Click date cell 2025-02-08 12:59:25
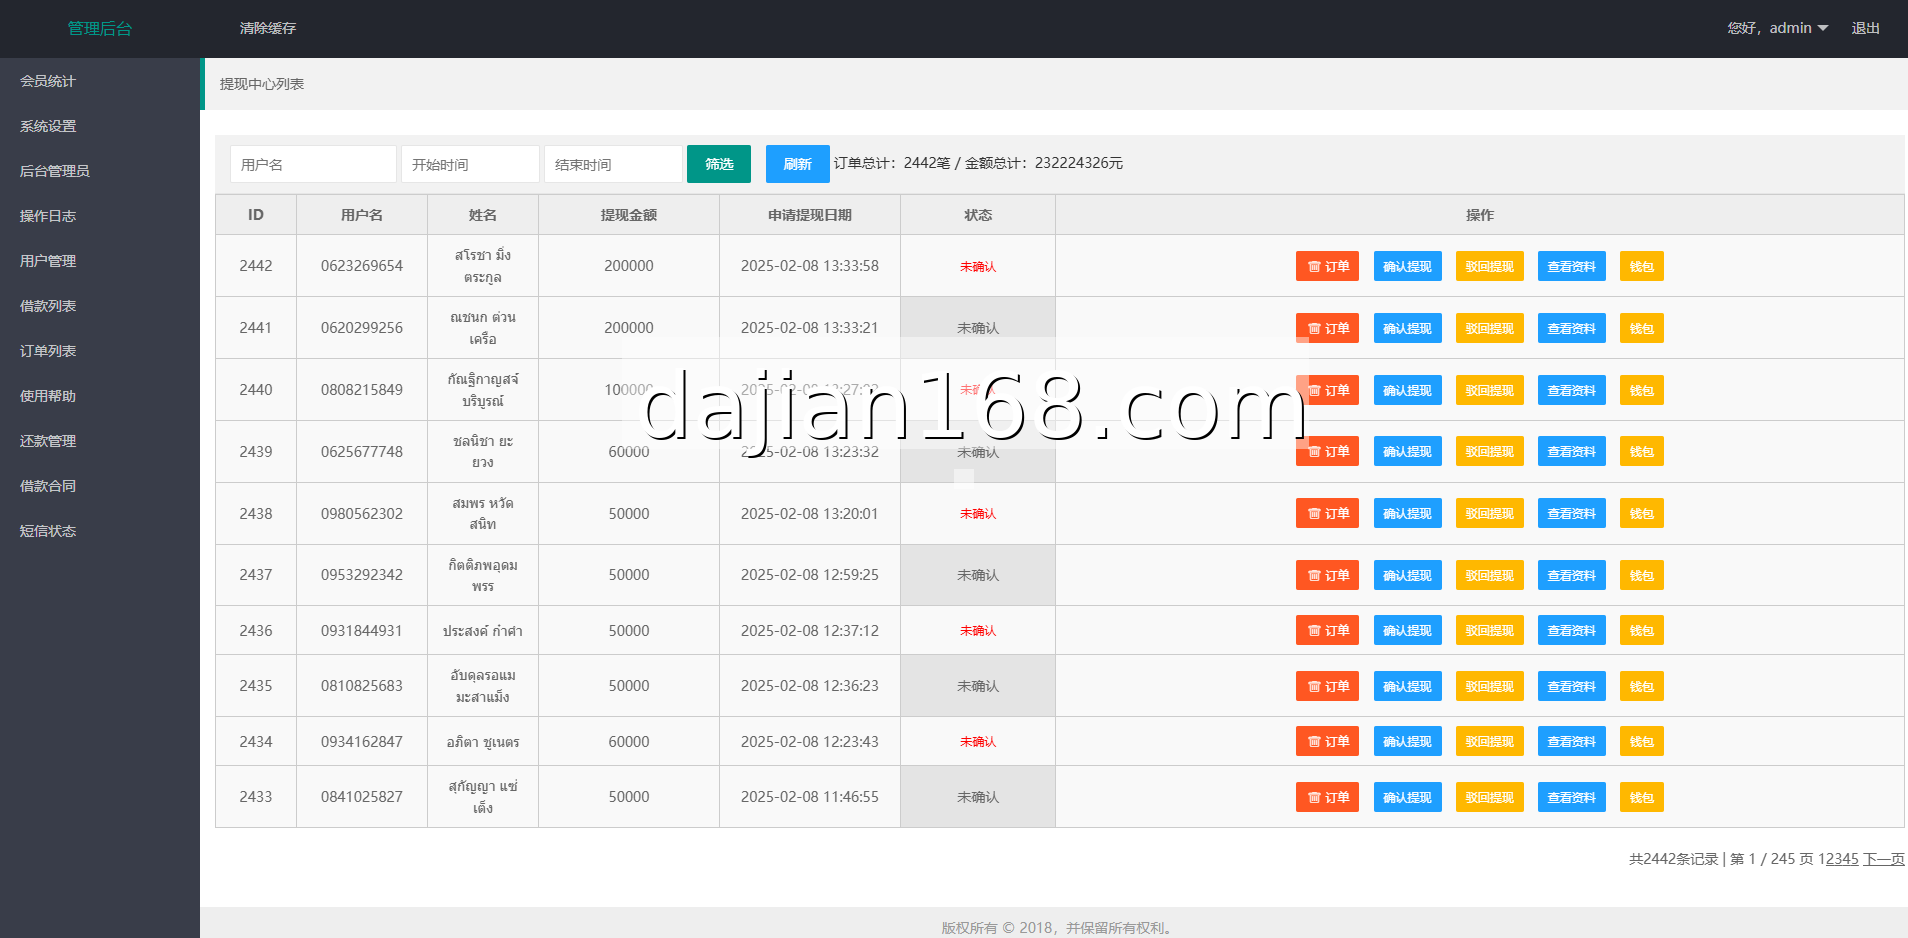1908x938 pixels. tap(810, 575)
